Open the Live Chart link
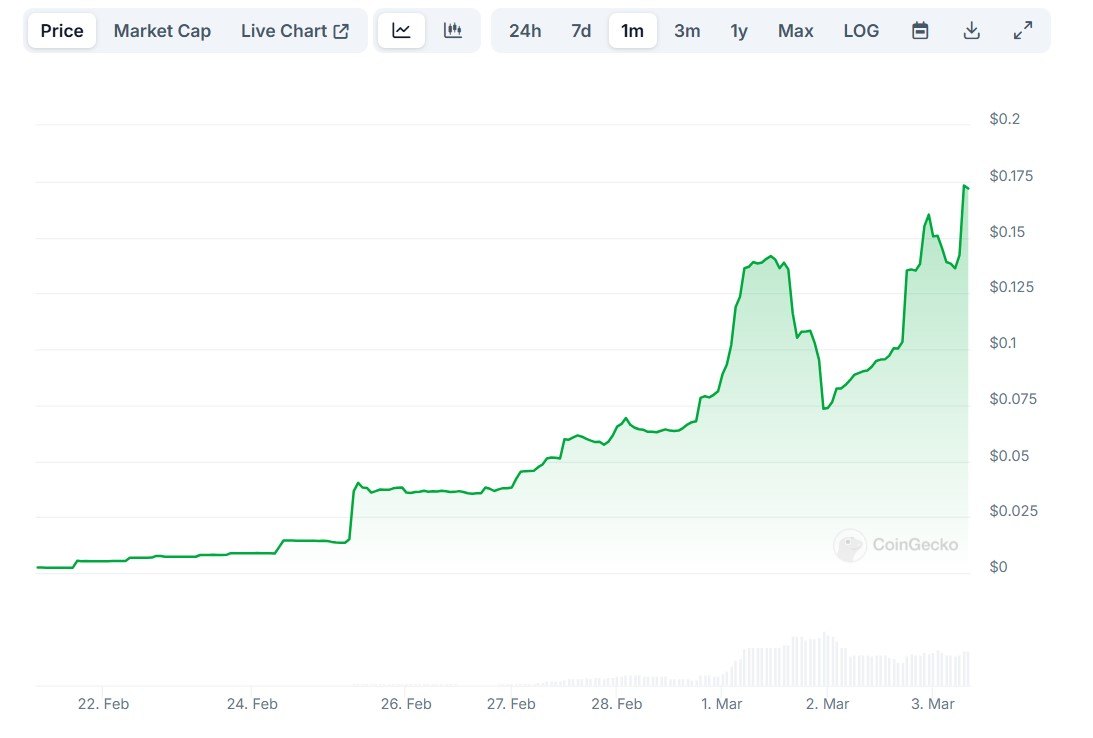 pos(295,31)
